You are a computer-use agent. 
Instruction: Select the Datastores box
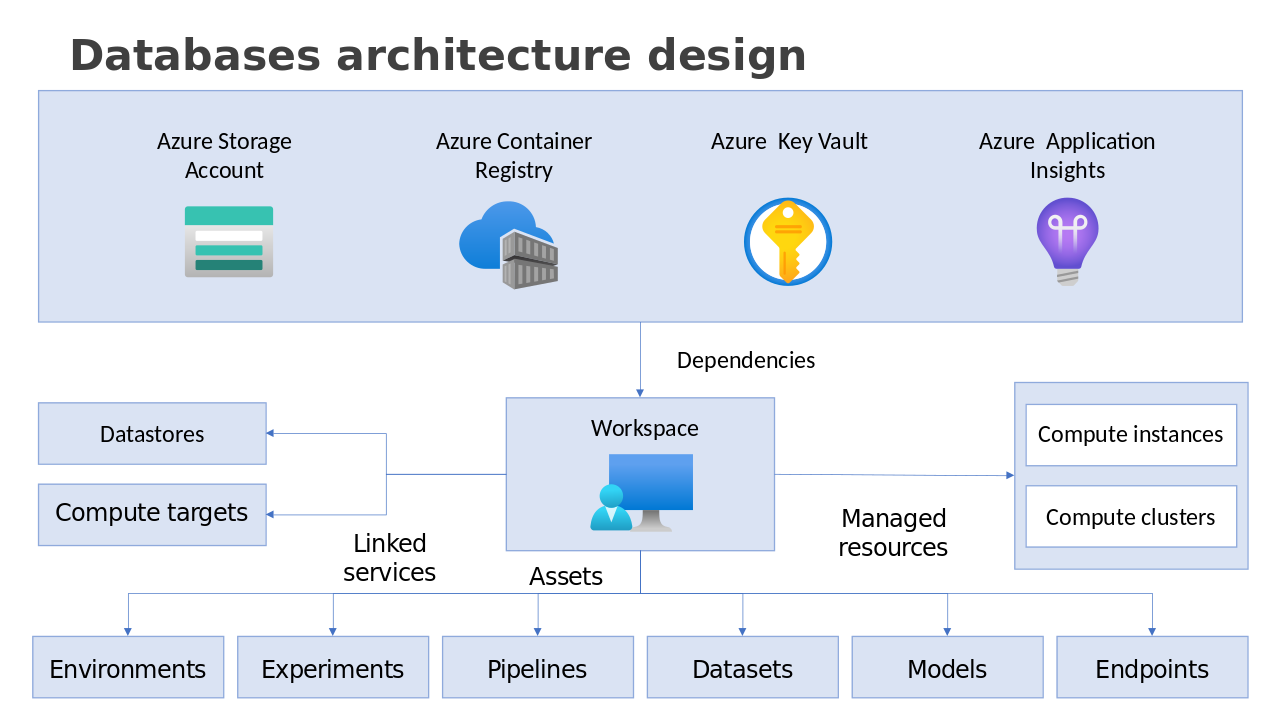point(152,434)
